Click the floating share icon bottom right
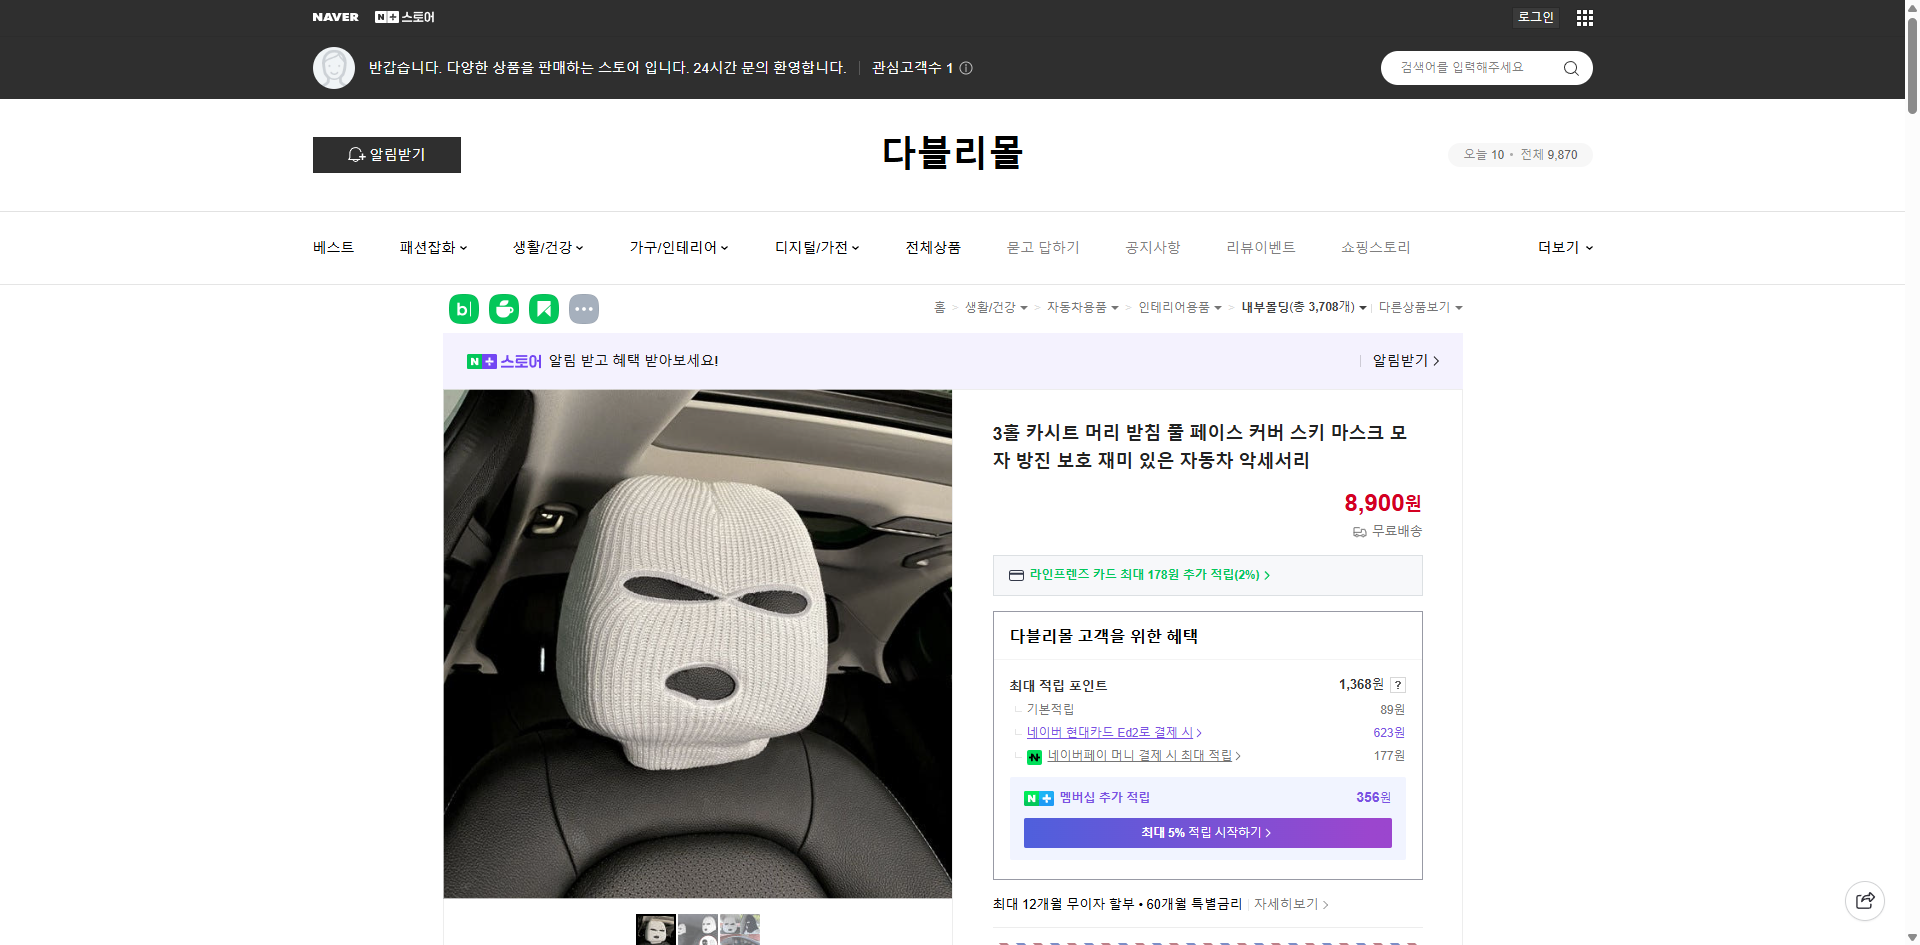 tap(1866, 900)
